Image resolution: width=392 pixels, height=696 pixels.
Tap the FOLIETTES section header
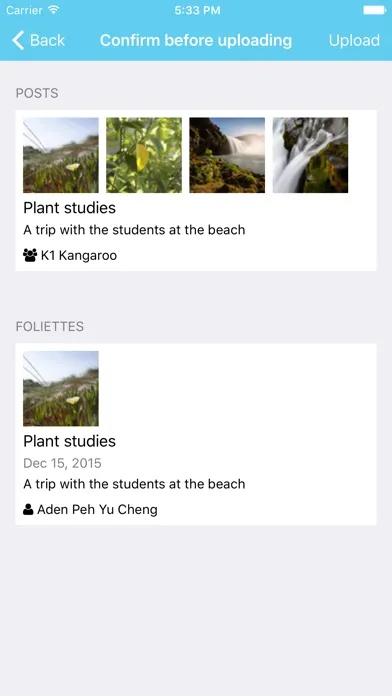pos(50,327)
